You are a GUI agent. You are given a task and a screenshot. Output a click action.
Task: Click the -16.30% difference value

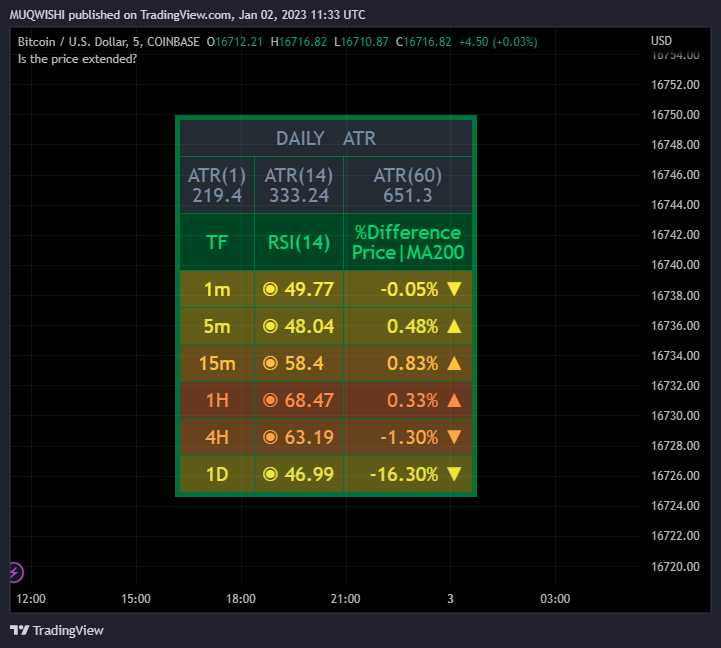click(404, 474)
